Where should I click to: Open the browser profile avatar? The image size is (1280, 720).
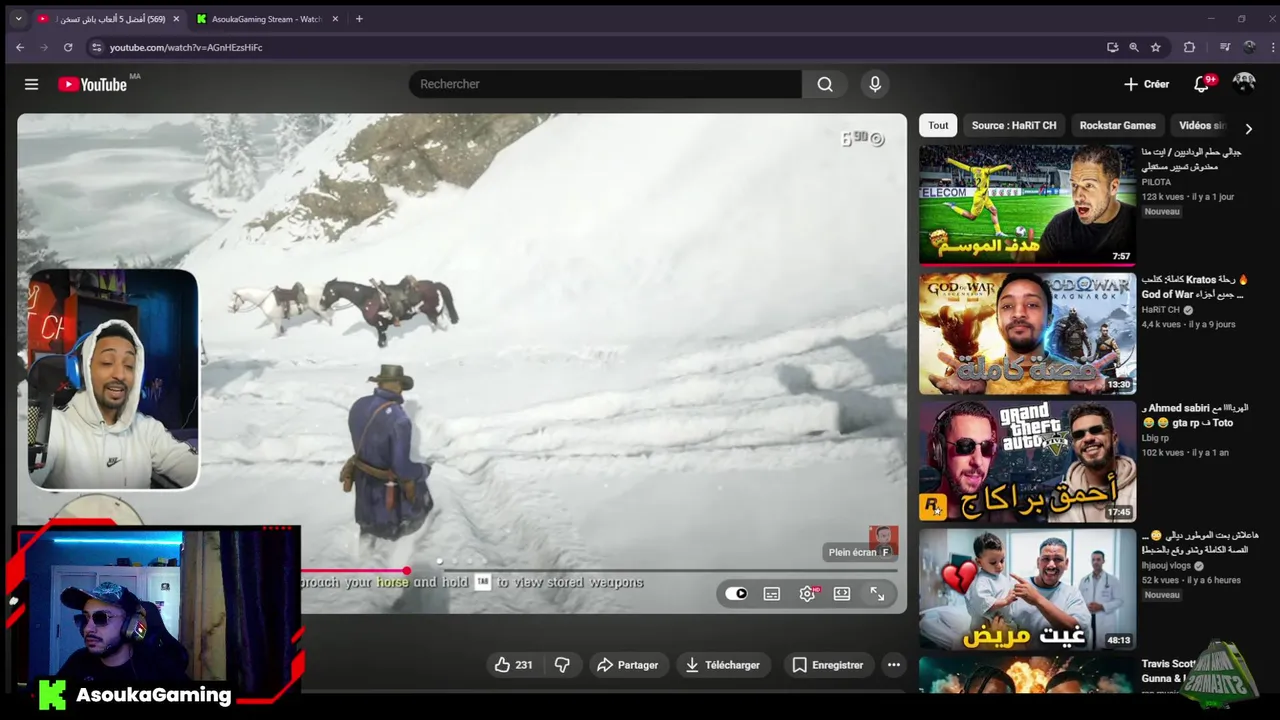(1249, 47)
